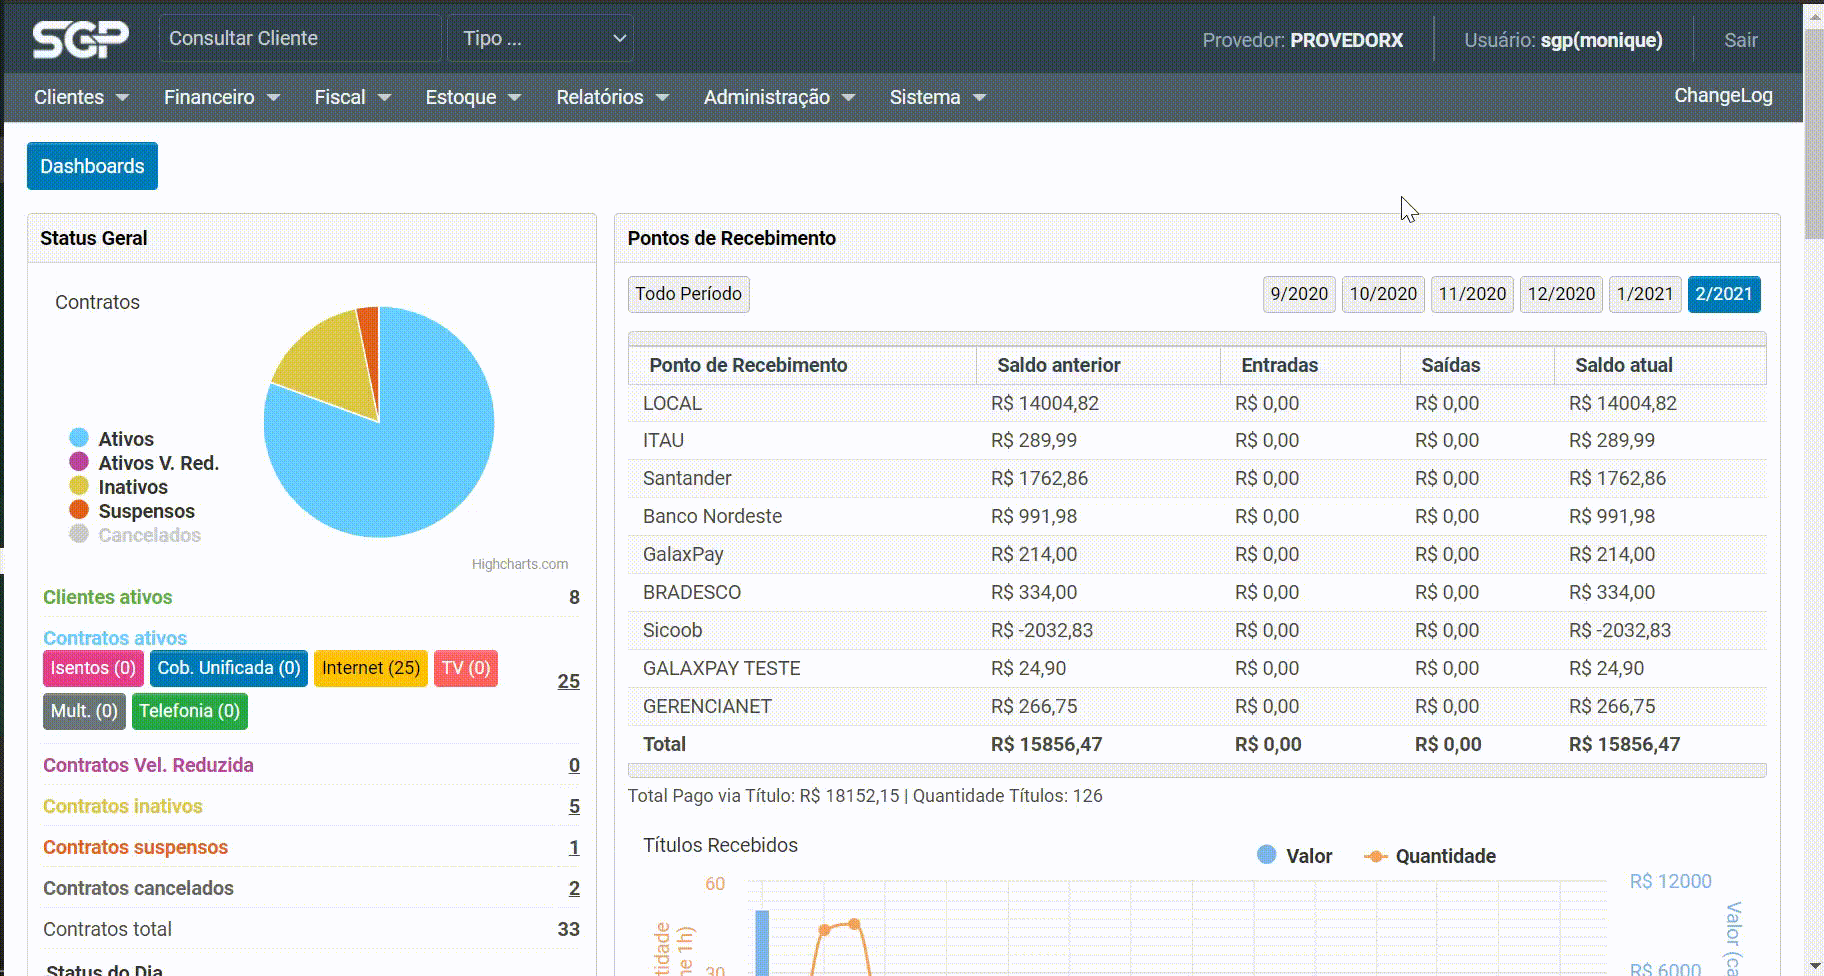Open the Clientes menu

pyautogui.click(x=81, y=97)
